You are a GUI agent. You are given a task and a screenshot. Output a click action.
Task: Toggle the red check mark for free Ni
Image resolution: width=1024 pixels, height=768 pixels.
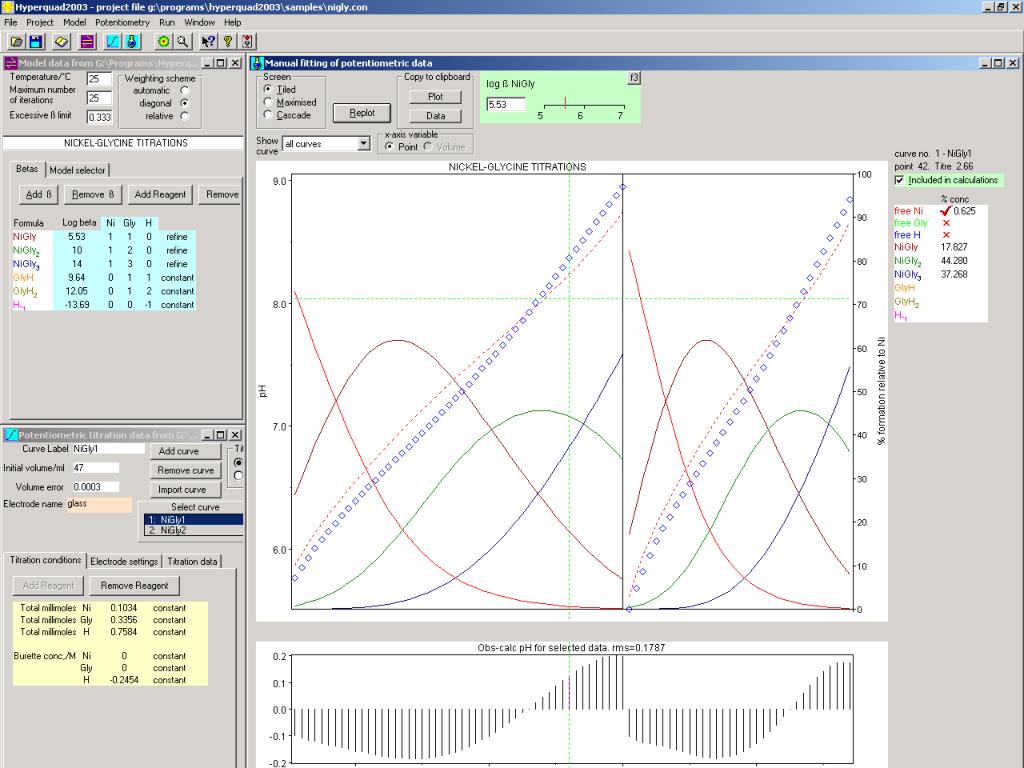(946, 210)
